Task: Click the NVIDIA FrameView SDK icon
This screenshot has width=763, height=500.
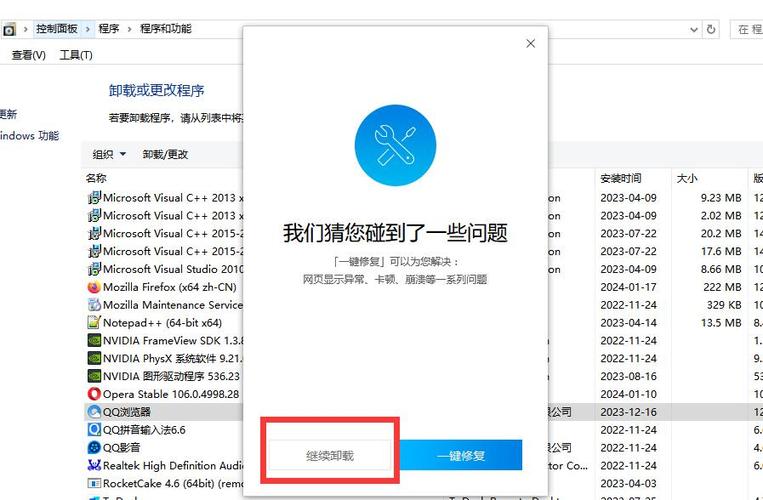Action: pos(94,340)
